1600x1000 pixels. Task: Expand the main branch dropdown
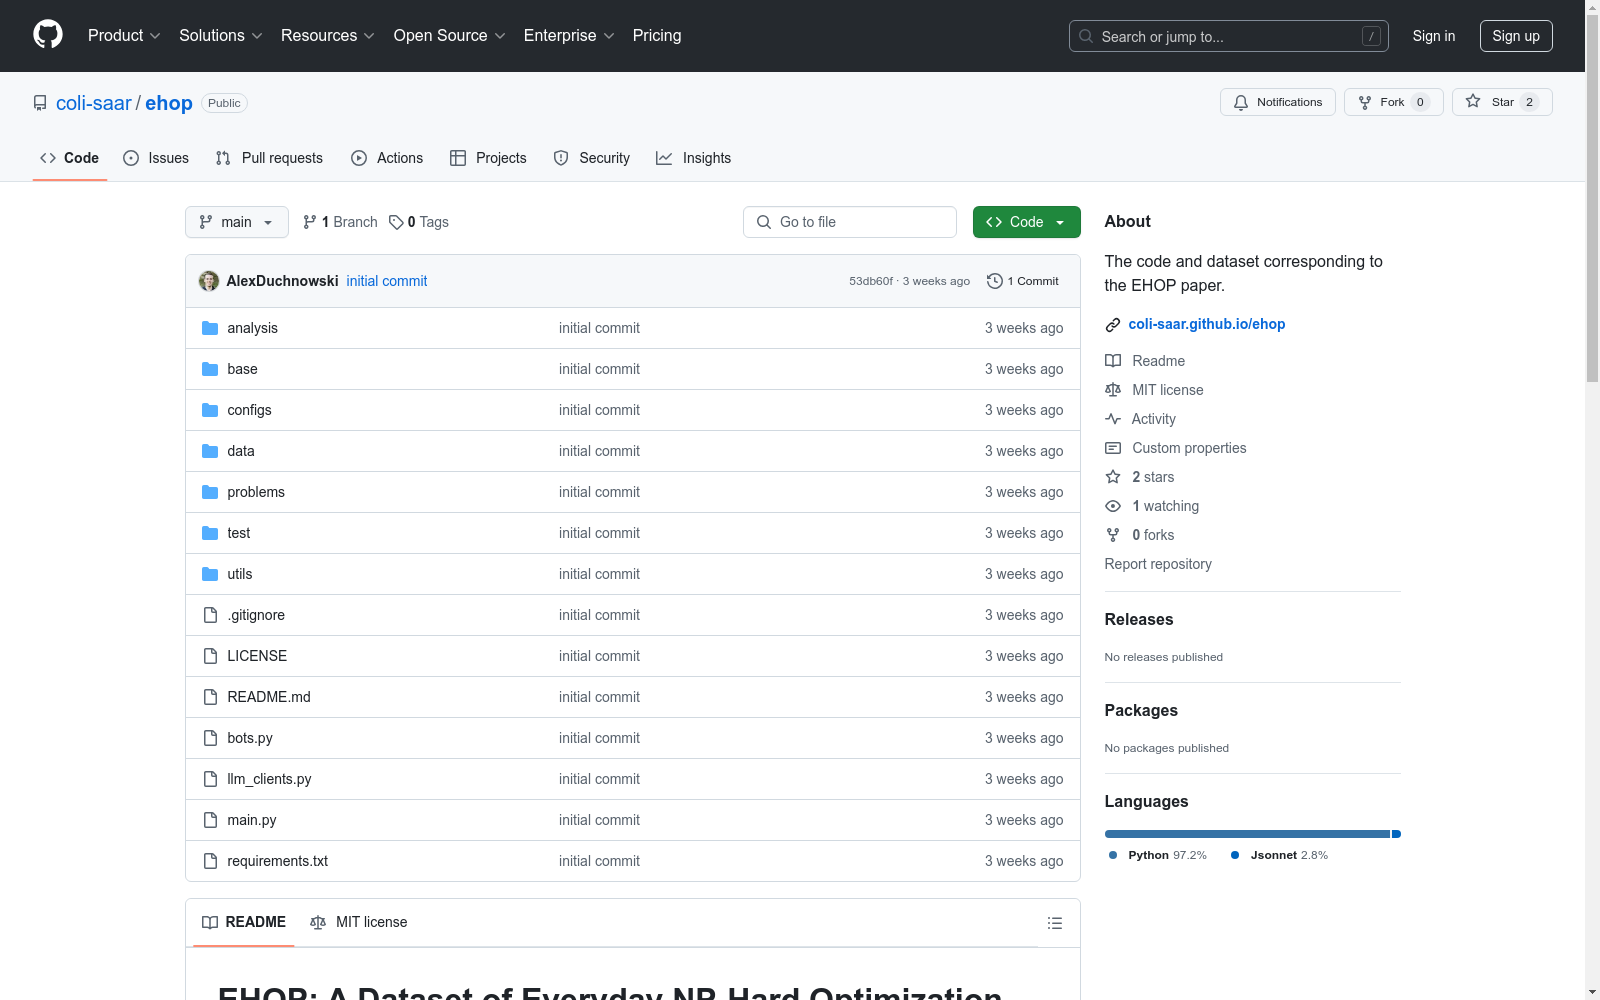coord(236,222)
